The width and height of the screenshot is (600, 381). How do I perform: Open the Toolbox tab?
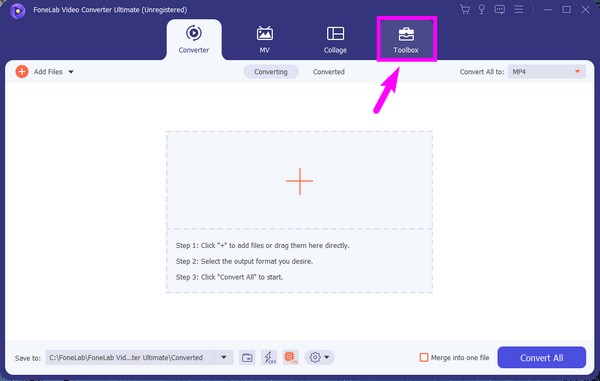coord(406,40)
